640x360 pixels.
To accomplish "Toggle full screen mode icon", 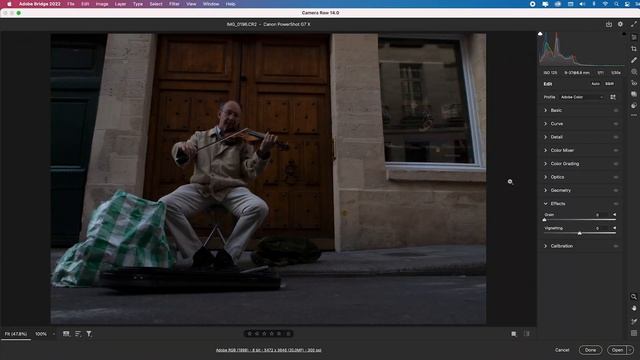I will (x=633, y=24).
